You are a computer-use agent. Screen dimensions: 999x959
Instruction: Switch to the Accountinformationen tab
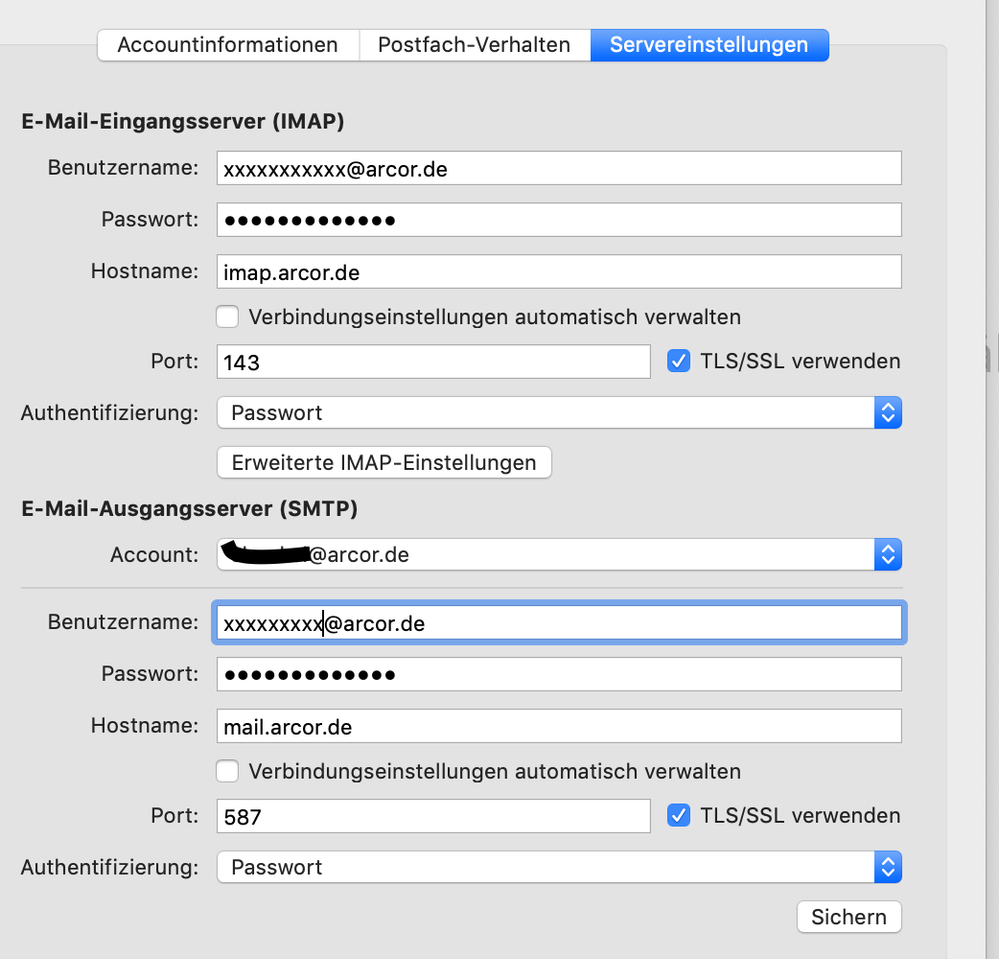(227, 45)
